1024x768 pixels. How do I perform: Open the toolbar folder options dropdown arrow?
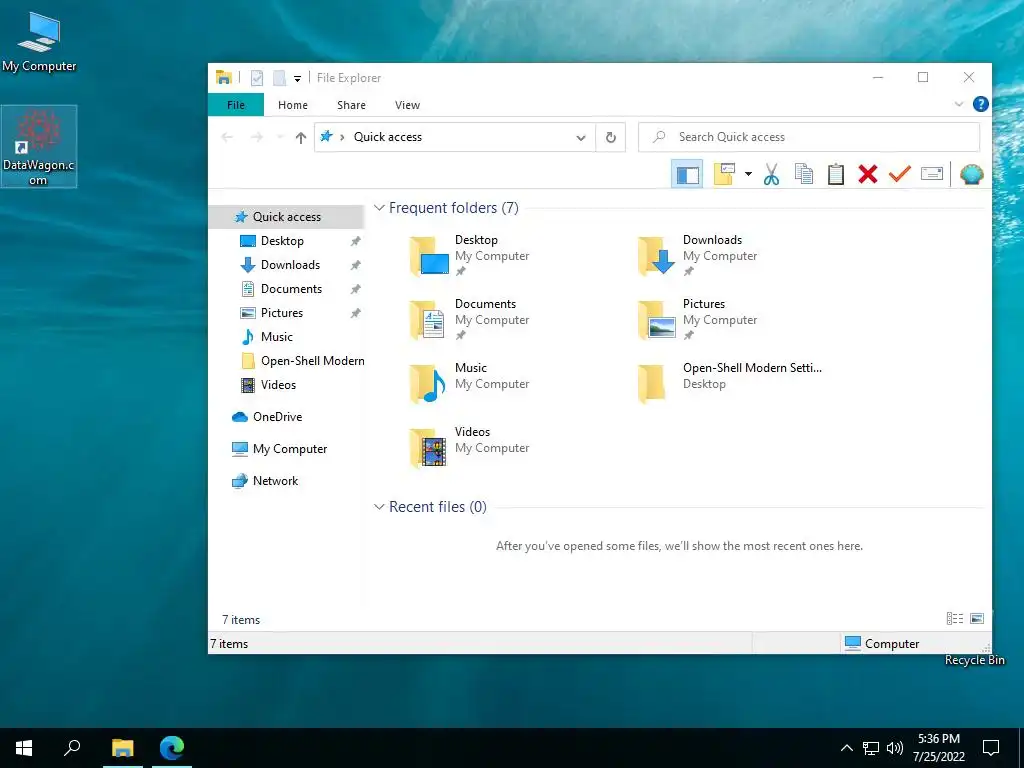coord(748,174)
